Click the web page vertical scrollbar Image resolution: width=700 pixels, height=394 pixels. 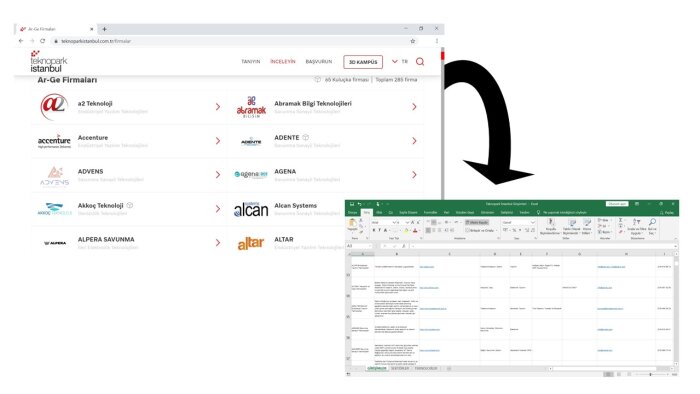click(442, 125)
